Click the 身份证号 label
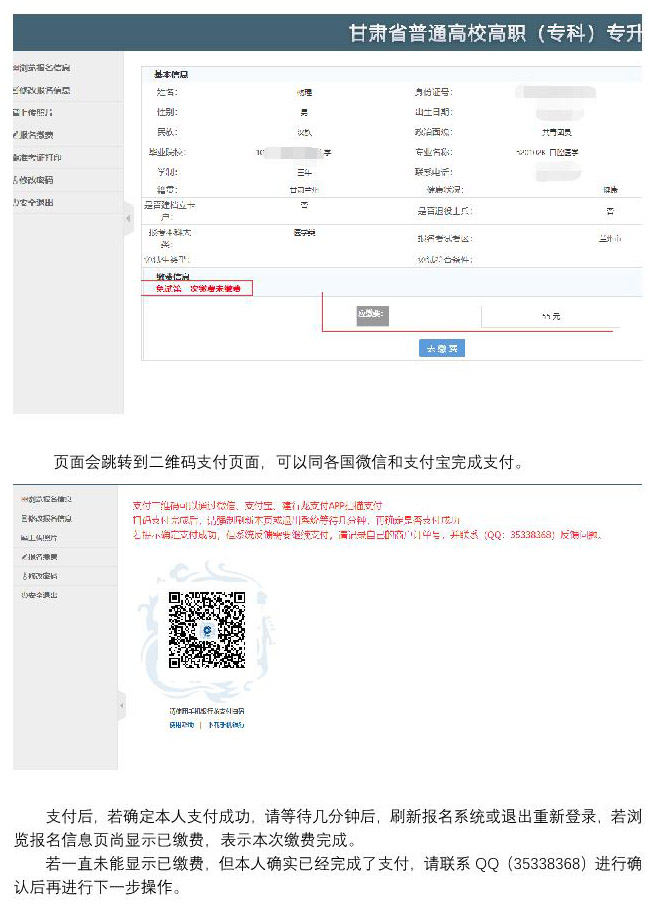 pos(434,92)
